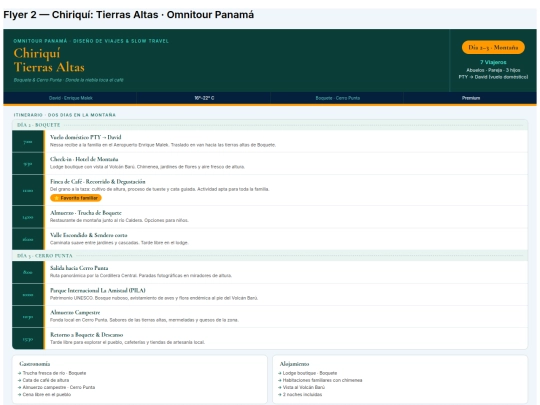The width and height of the screenshot is (540, 405).
Task: Click 'Ruta panorámica por la Cordillera Central' text
Action: (x=141, y=276)
